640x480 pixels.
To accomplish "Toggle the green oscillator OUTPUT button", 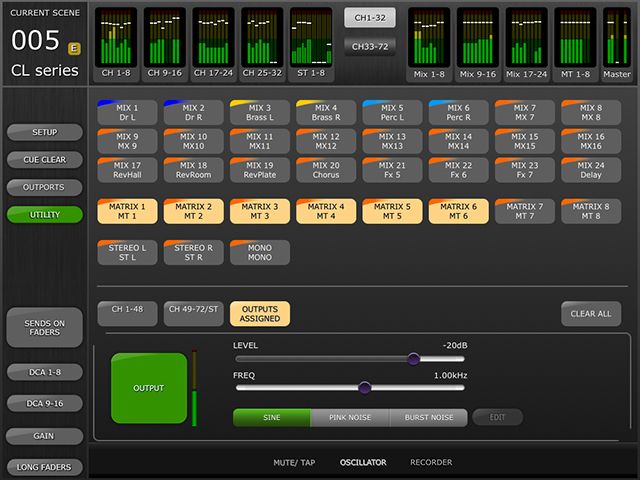I will point(149,388).
